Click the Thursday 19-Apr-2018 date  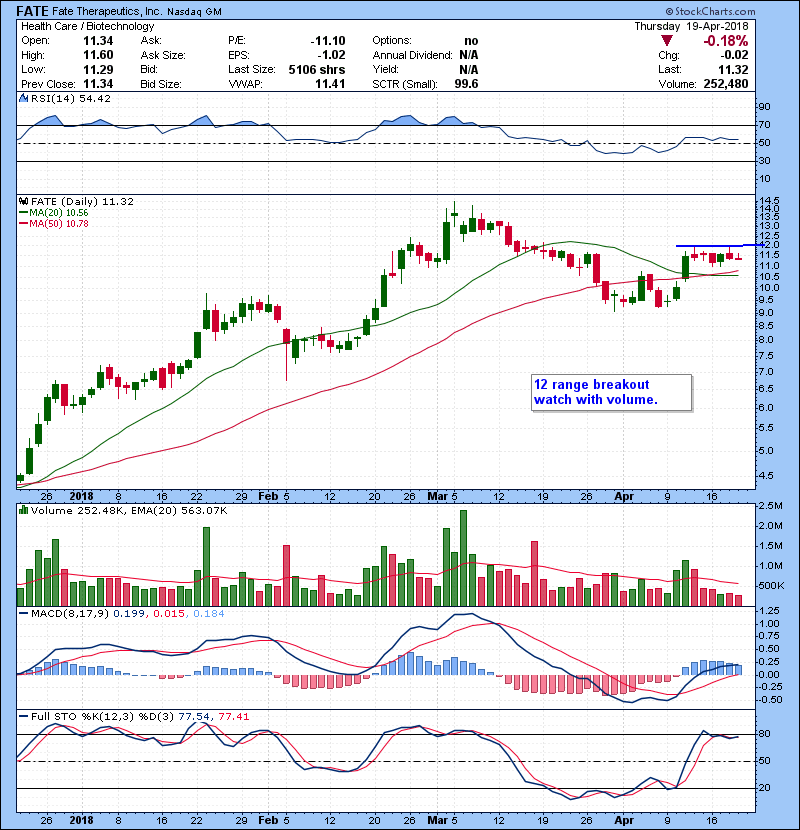click(691, 26)
